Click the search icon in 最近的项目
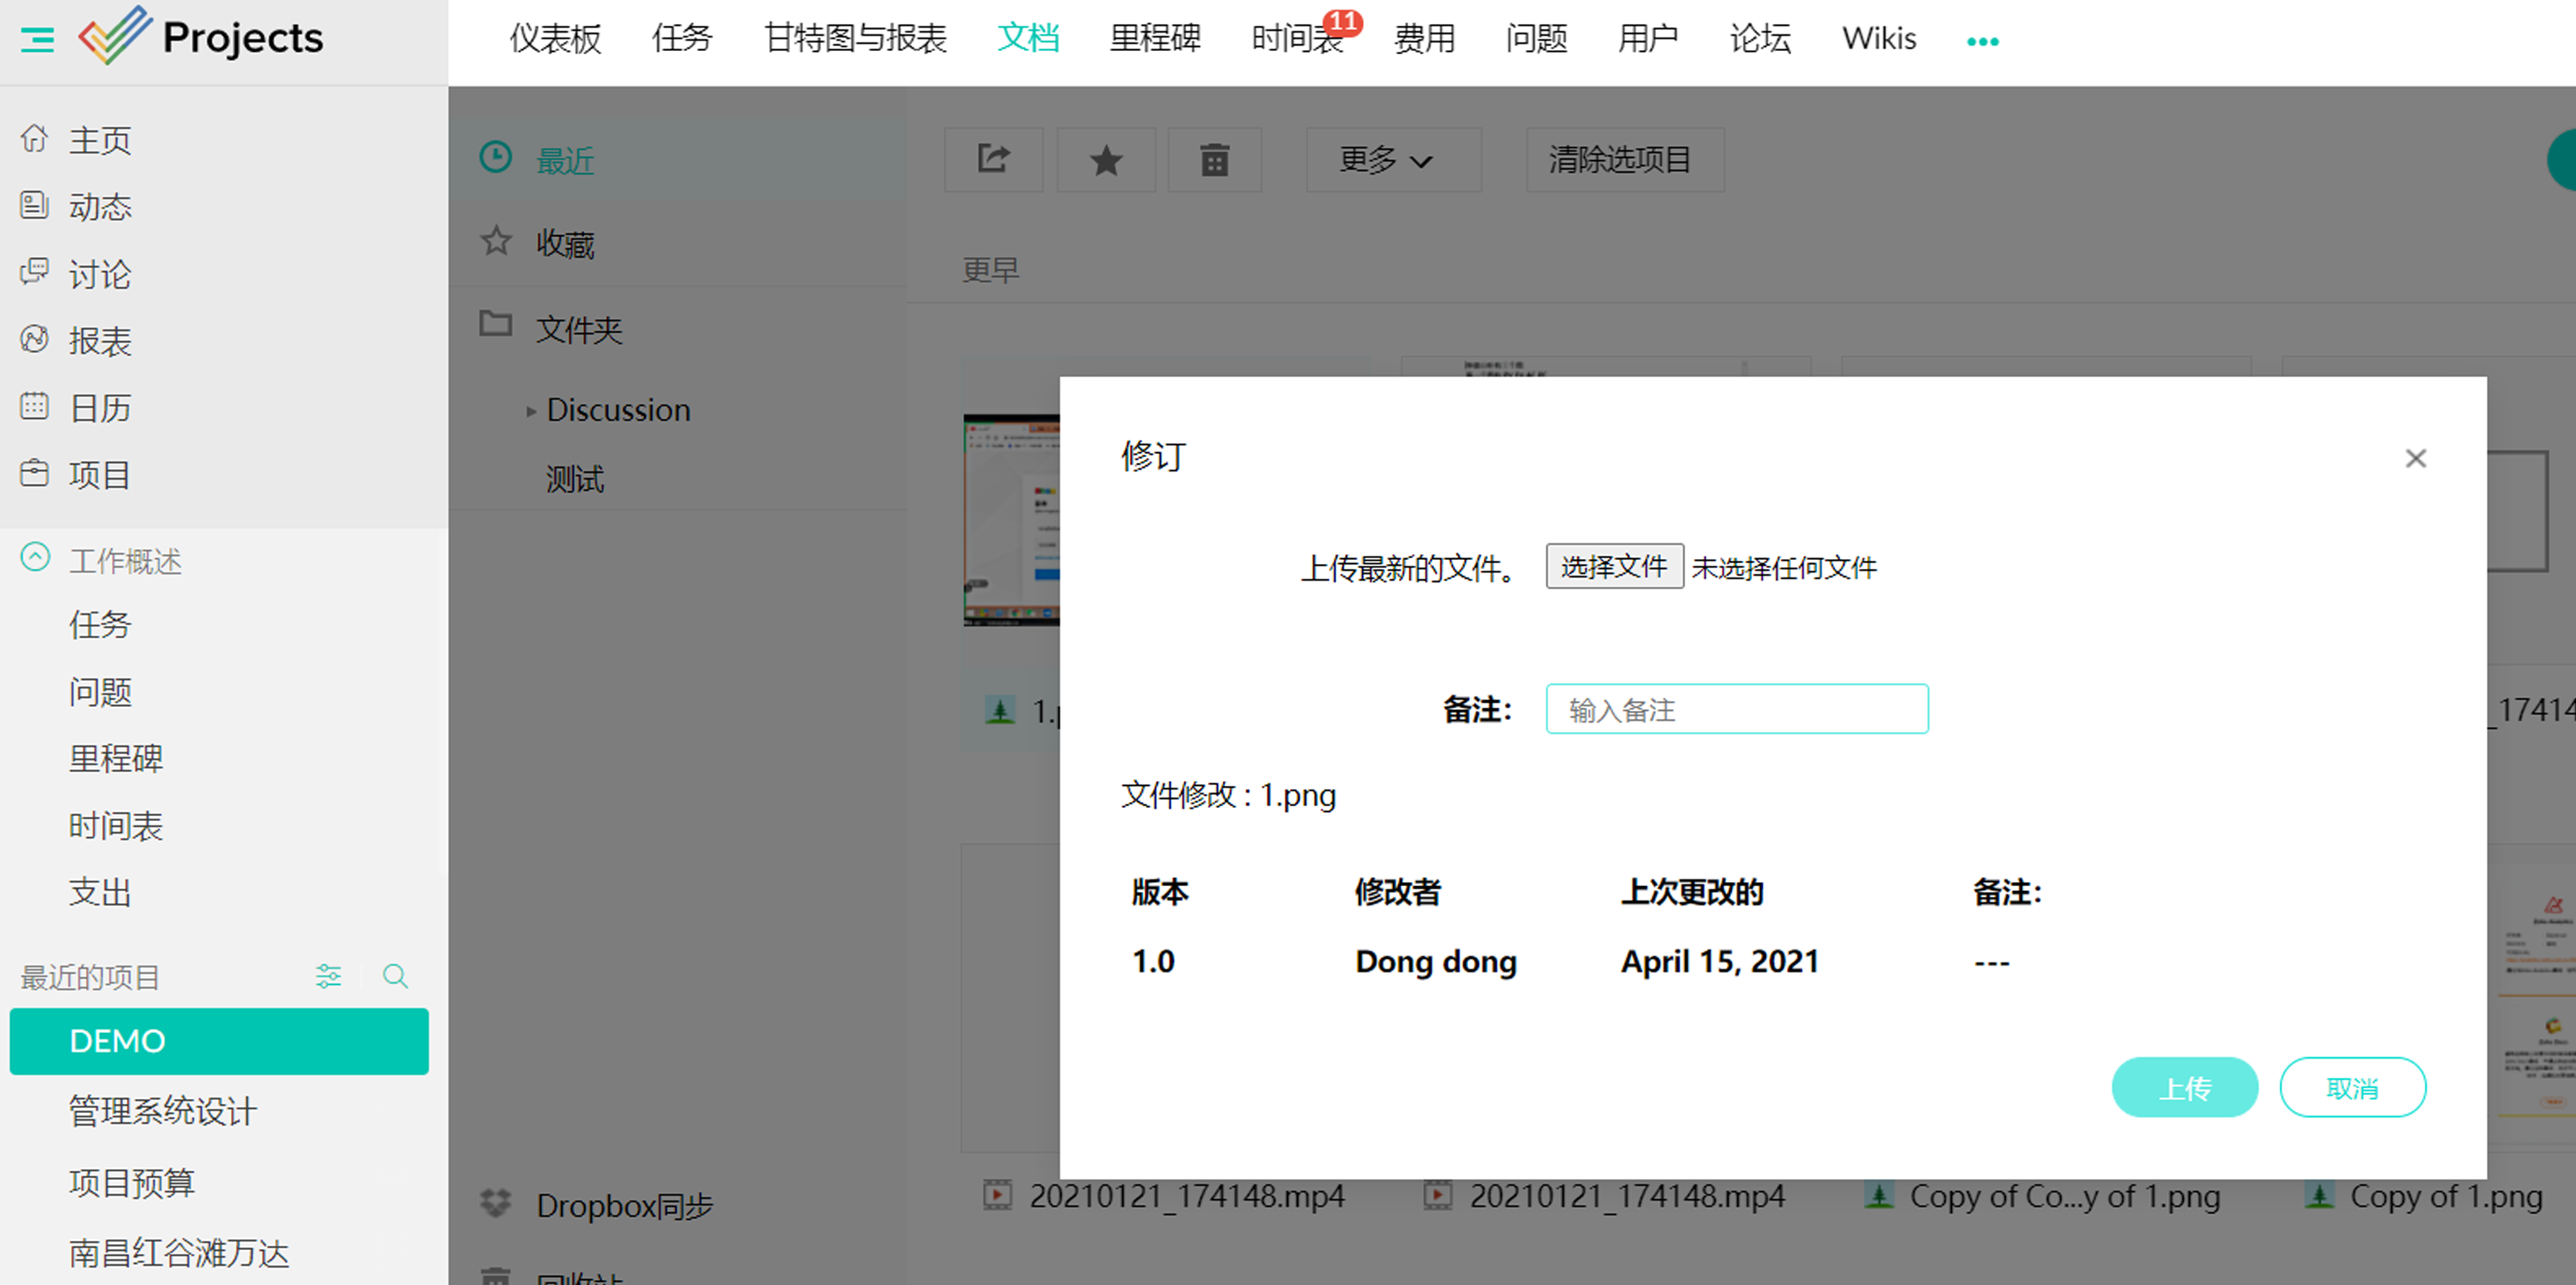 click(x=396, y=976)
